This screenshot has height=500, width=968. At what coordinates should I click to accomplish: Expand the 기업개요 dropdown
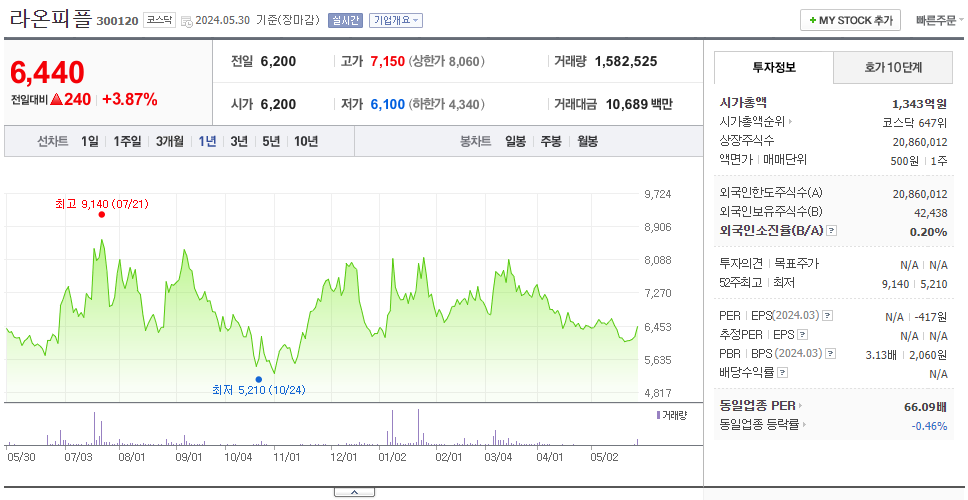[x=396, y=20]
